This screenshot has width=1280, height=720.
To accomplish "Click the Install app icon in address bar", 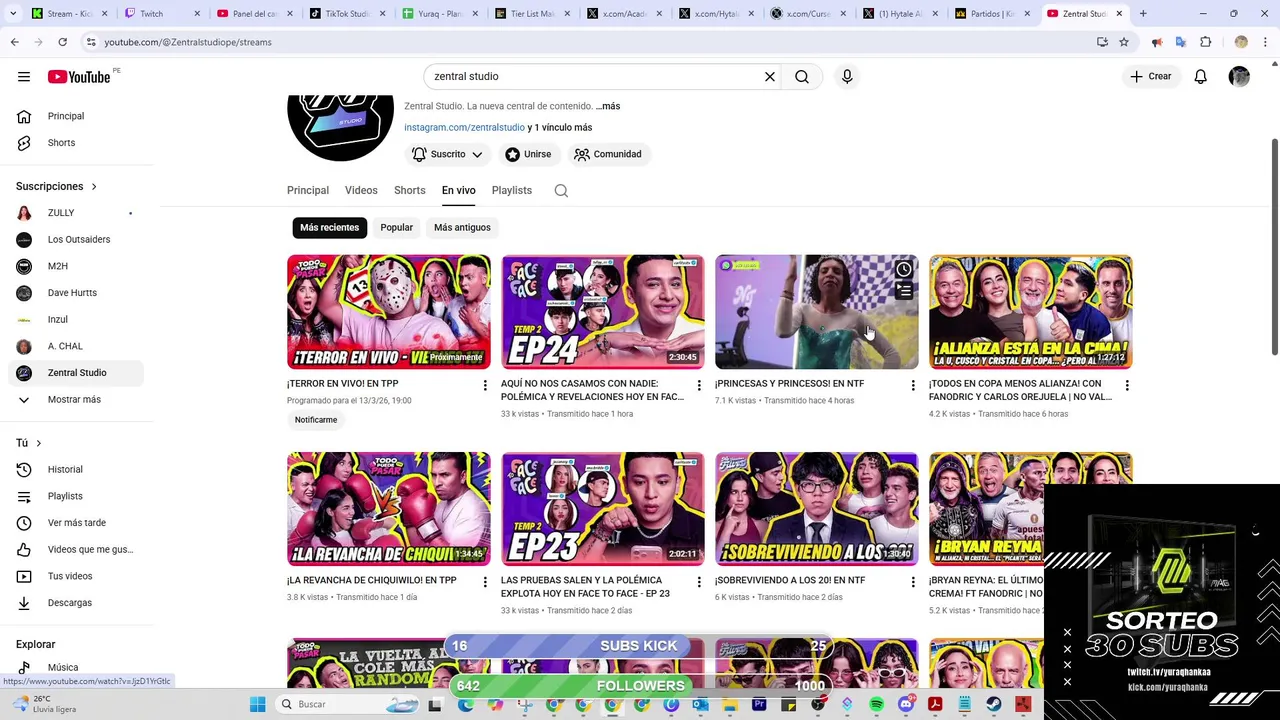I will (1102, 42).
